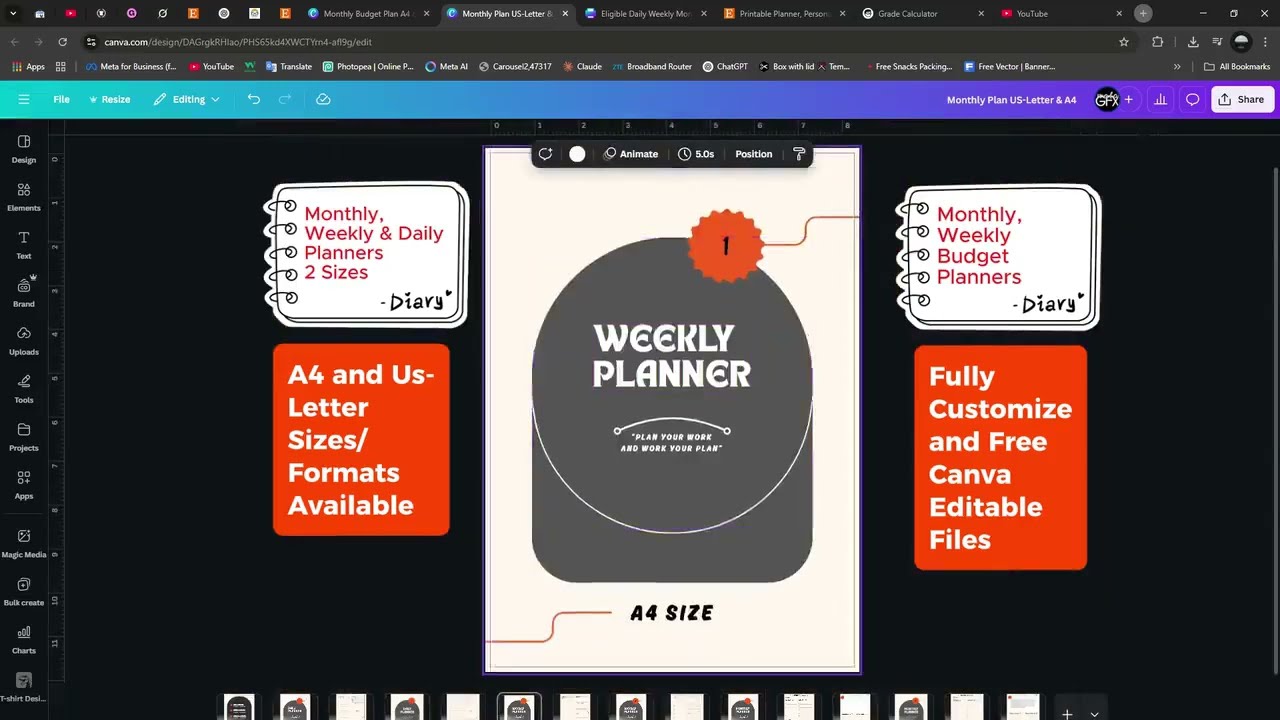Switch to Printable Planner browser tab
1280x720 pixels.
tap(784, 14)
